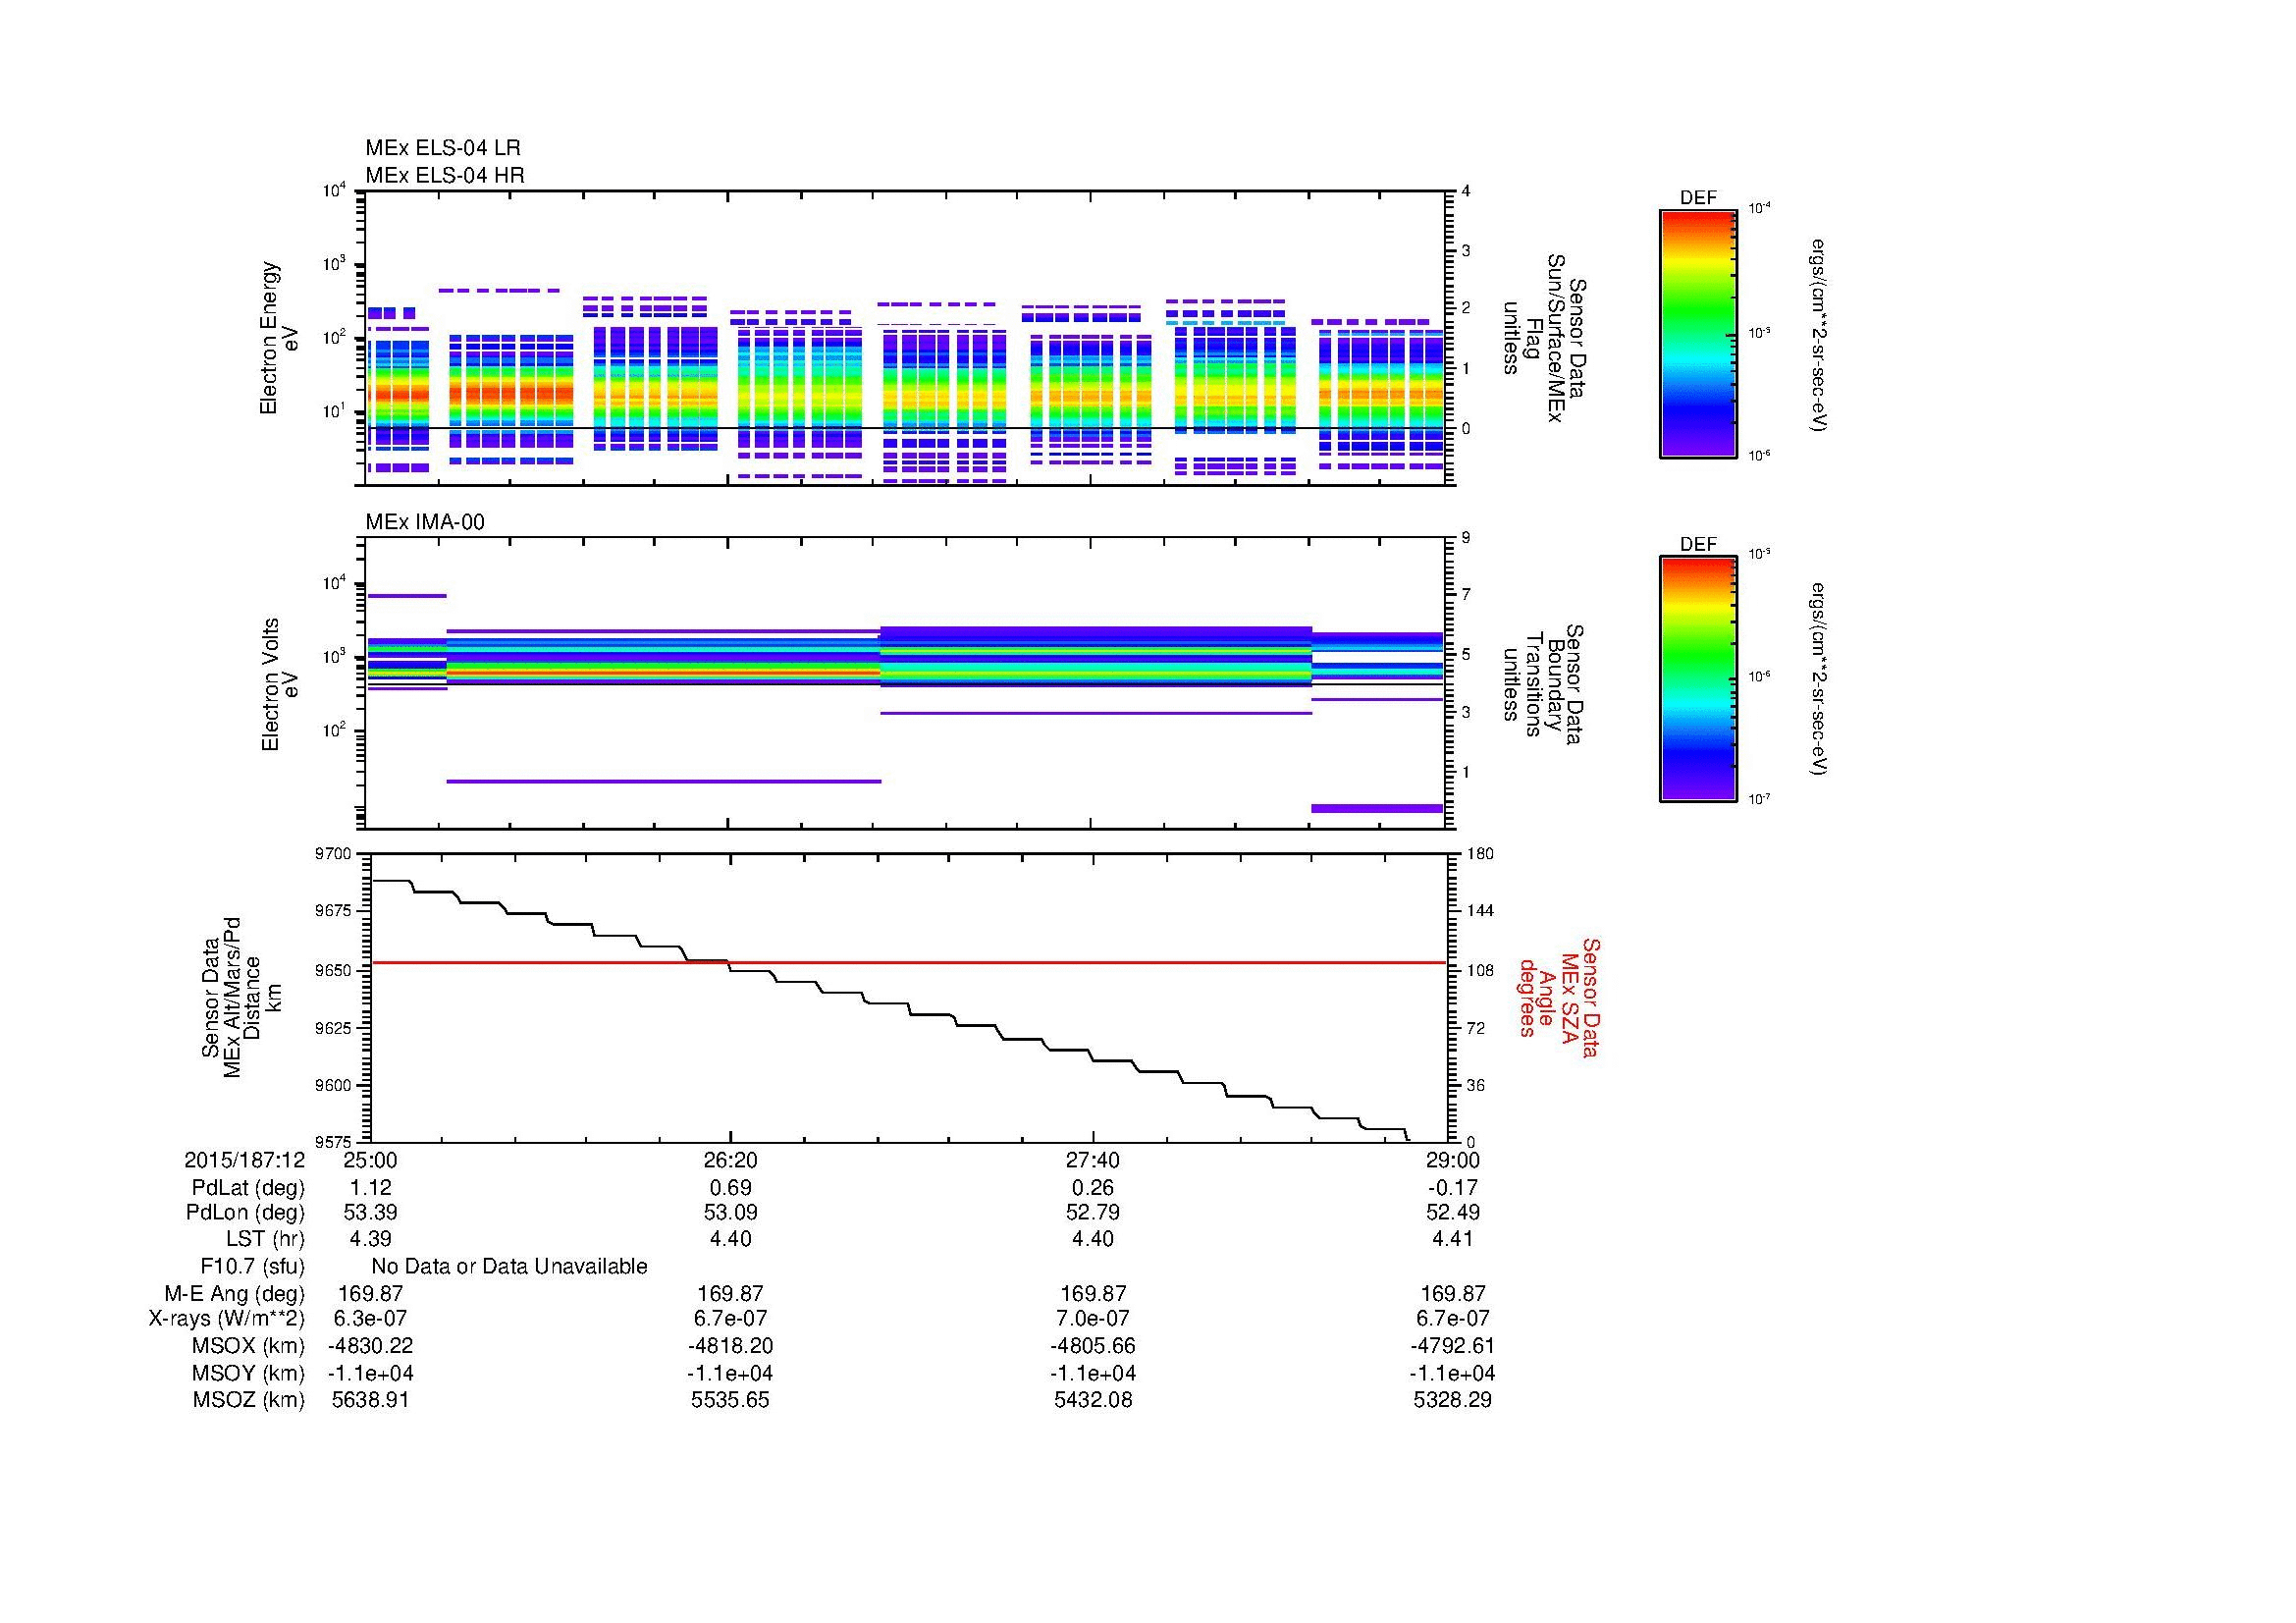Click the PdLon value 53.39
The width and height of the screenshot is (2296, 1623).
pyautogui.click(x=370, y=1212)
